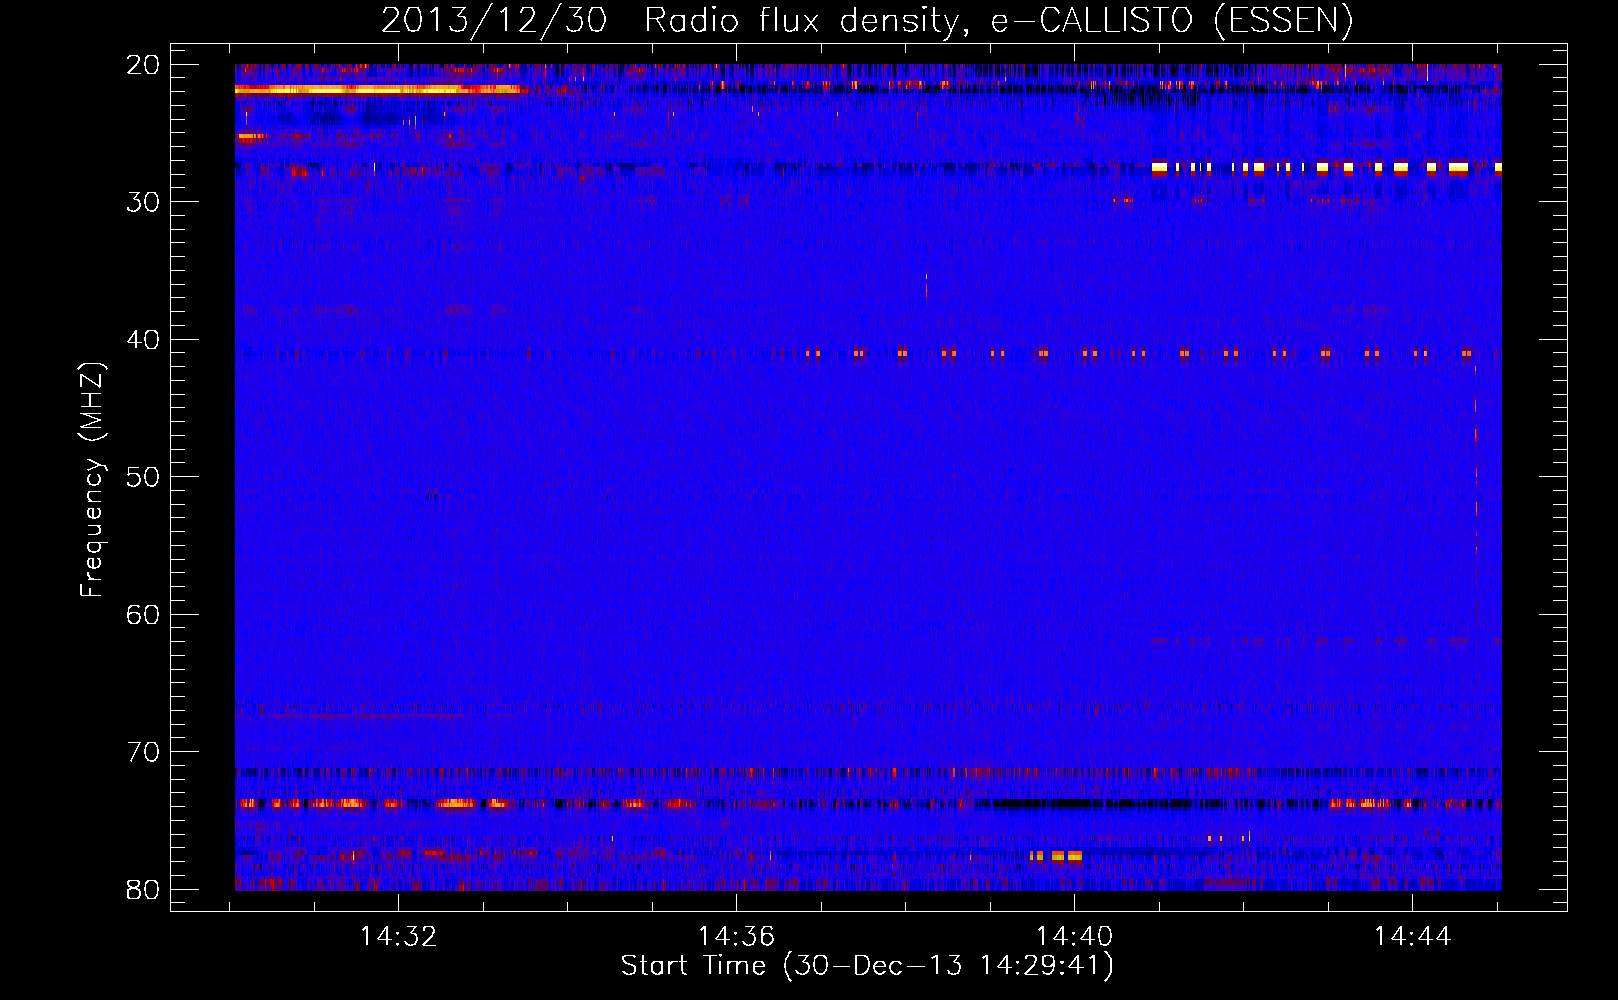Click the 60 MHz frequency tick label

point(143,615)
